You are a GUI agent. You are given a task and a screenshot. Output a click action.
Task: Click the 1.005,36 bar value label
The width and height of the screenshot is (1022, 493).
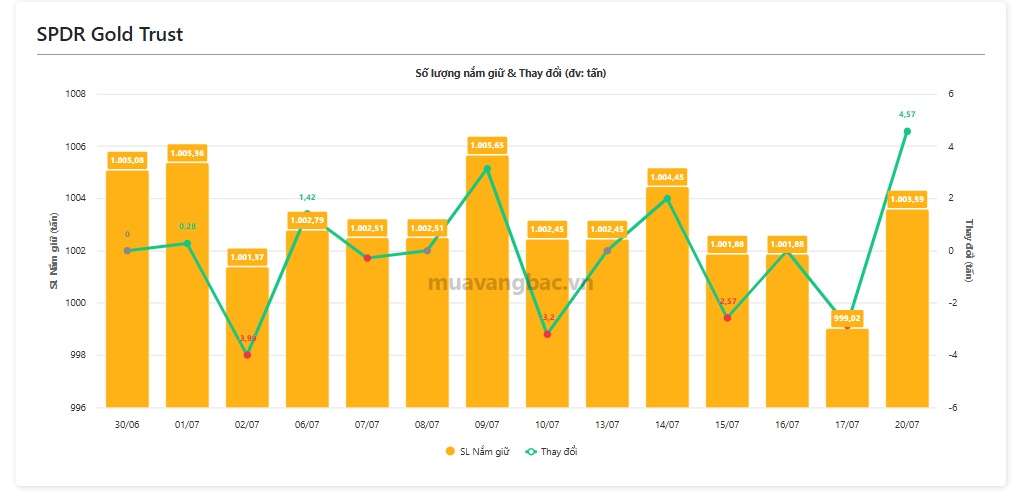pyautogui.click(x=187, y=153)
